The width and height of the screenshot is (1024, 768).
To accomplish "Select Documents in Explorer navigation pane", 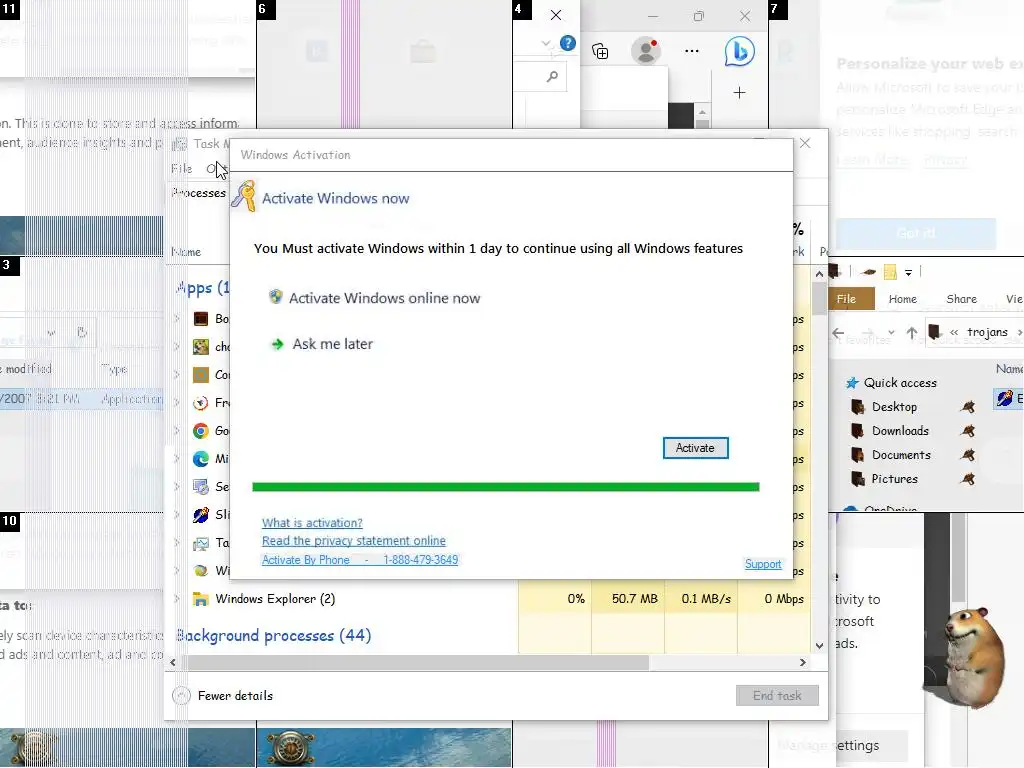I will pyautogui.click(x=901, y=455).
